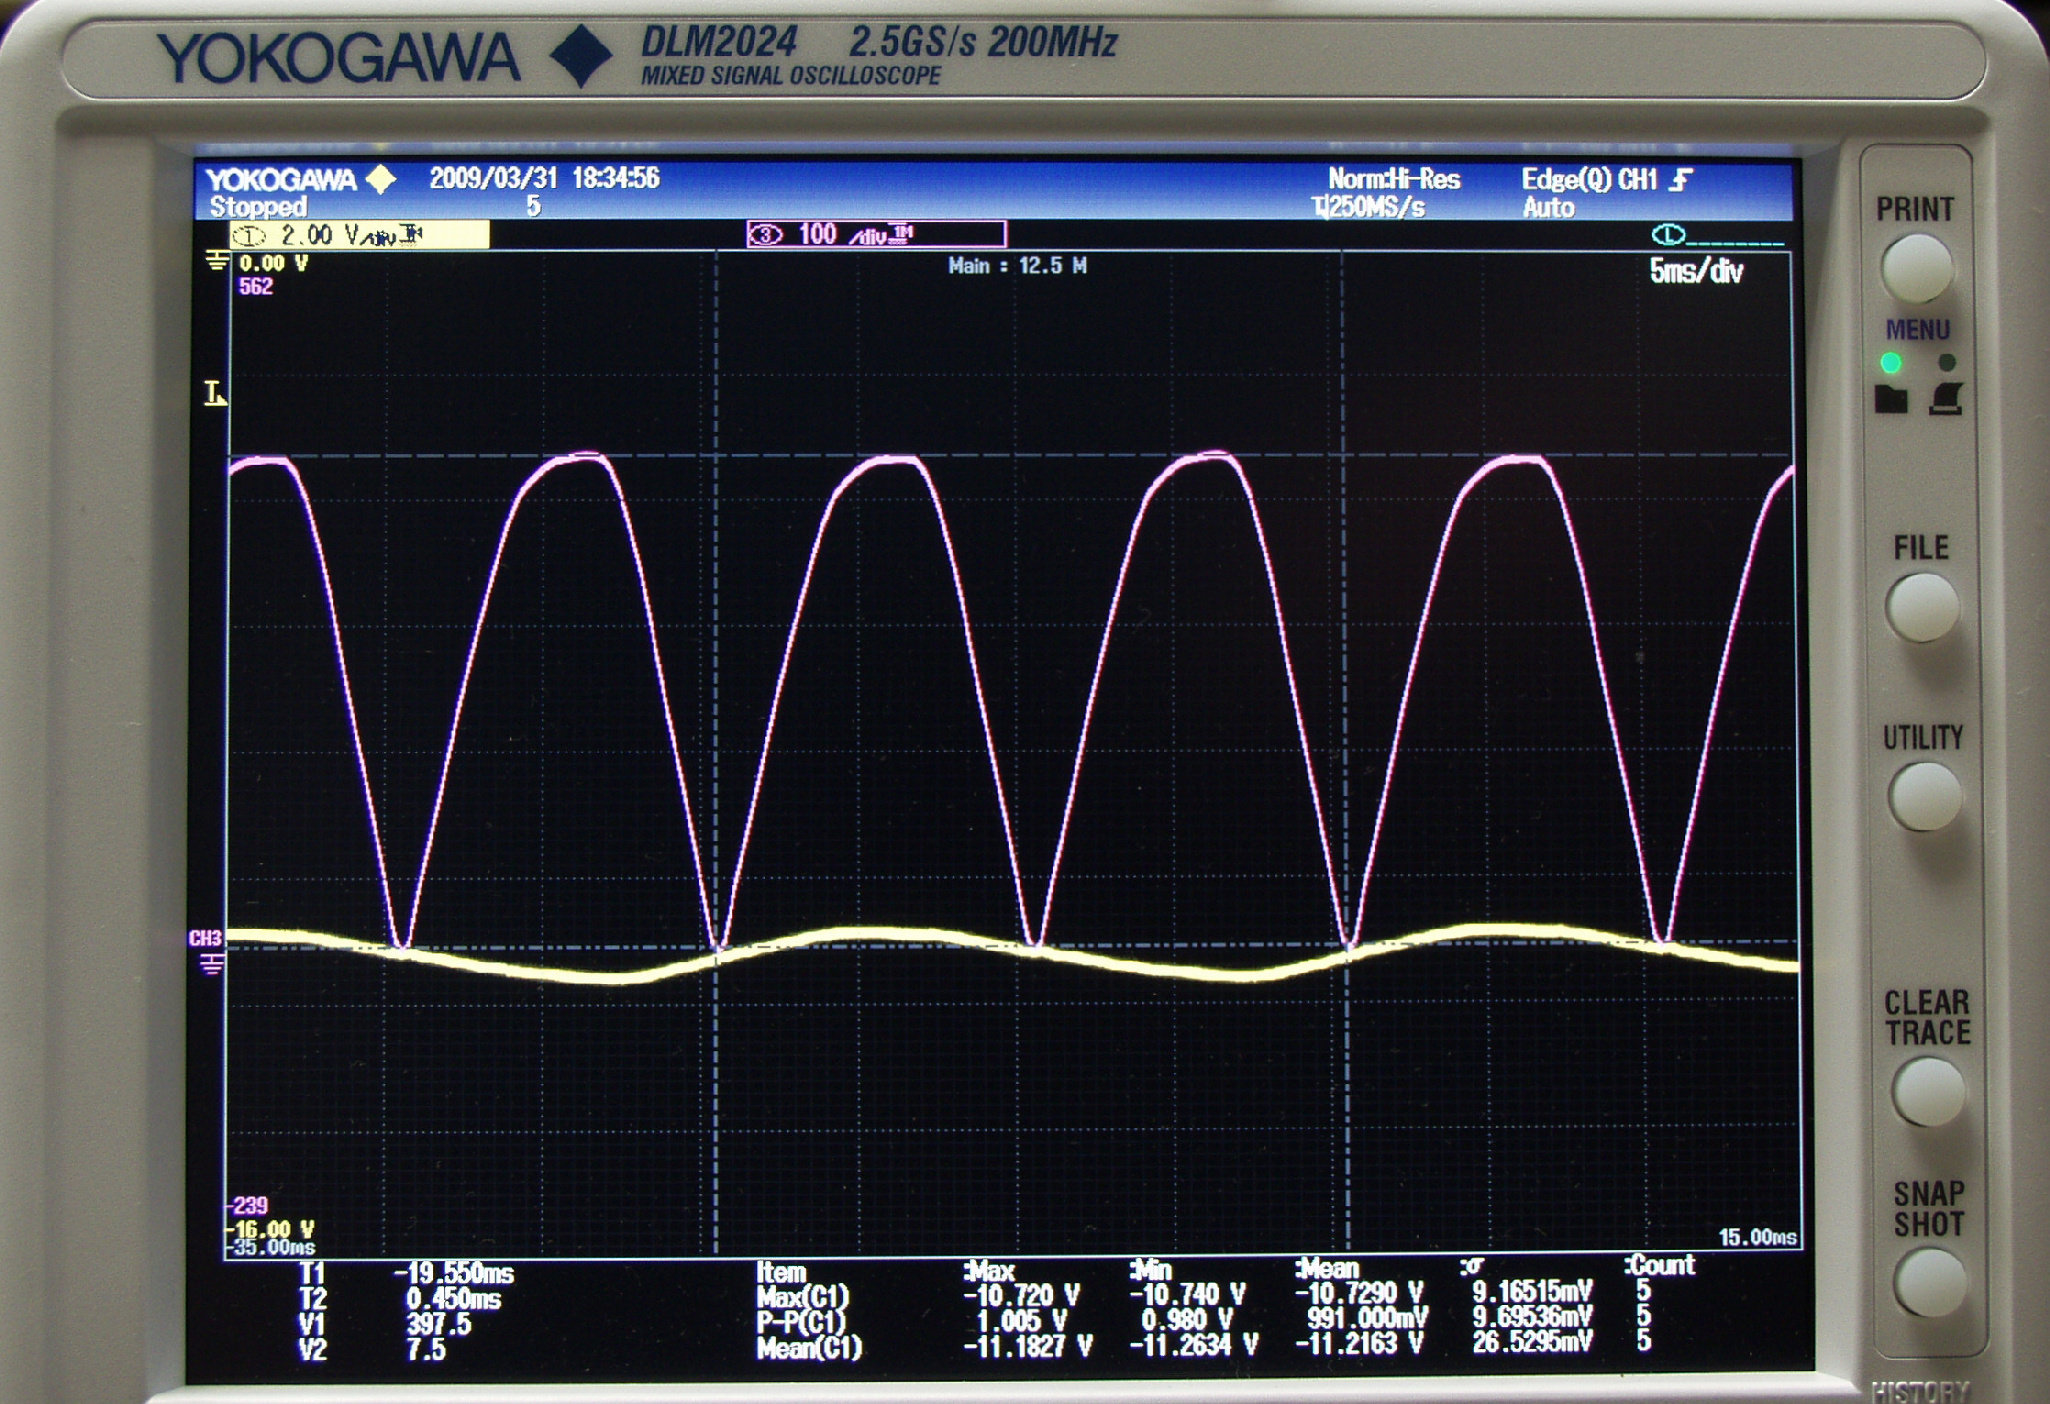Viewport: 2050px width, 1404px height.
Task: Click the Stopped acquisition status
Action: pos(258,207)
